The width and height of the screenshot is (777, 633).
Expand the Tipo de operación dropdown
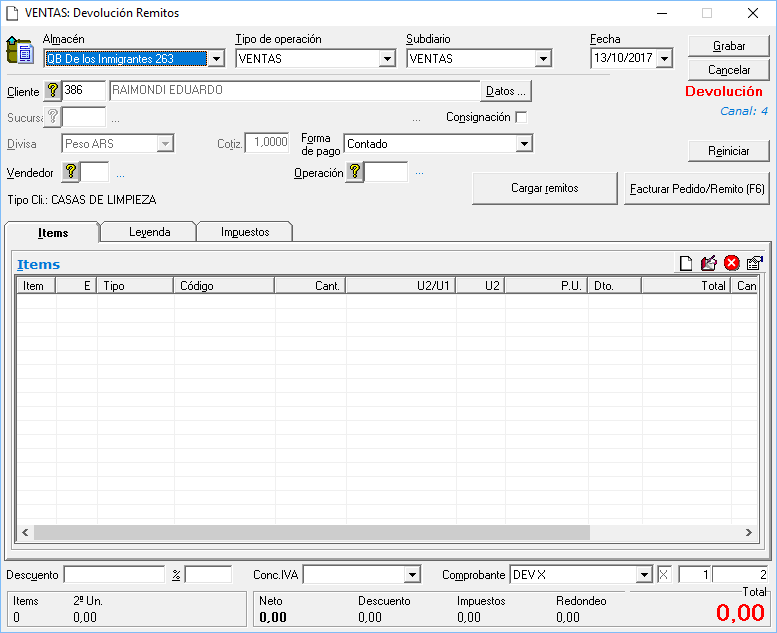click(x=387, y=59)
